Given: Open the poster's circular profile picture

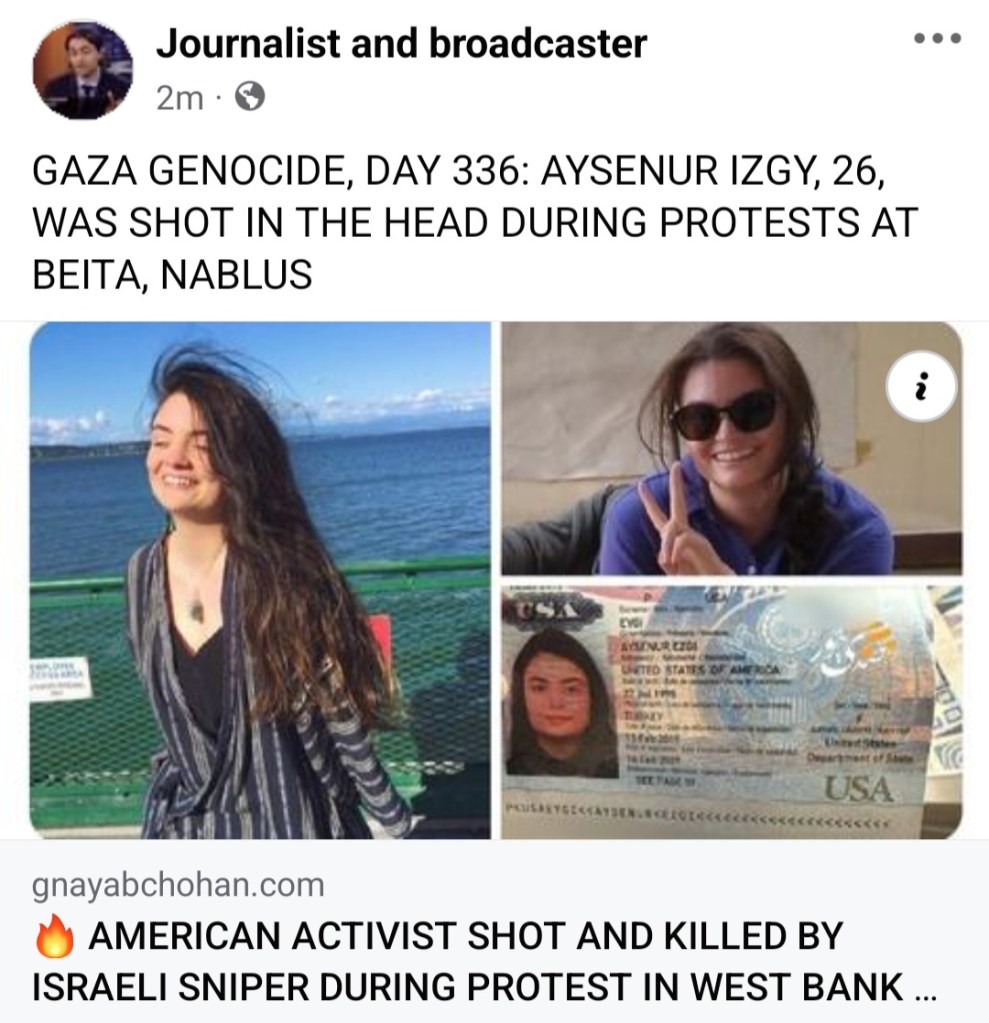Looking at the screenshot, I should pos(83,70).
